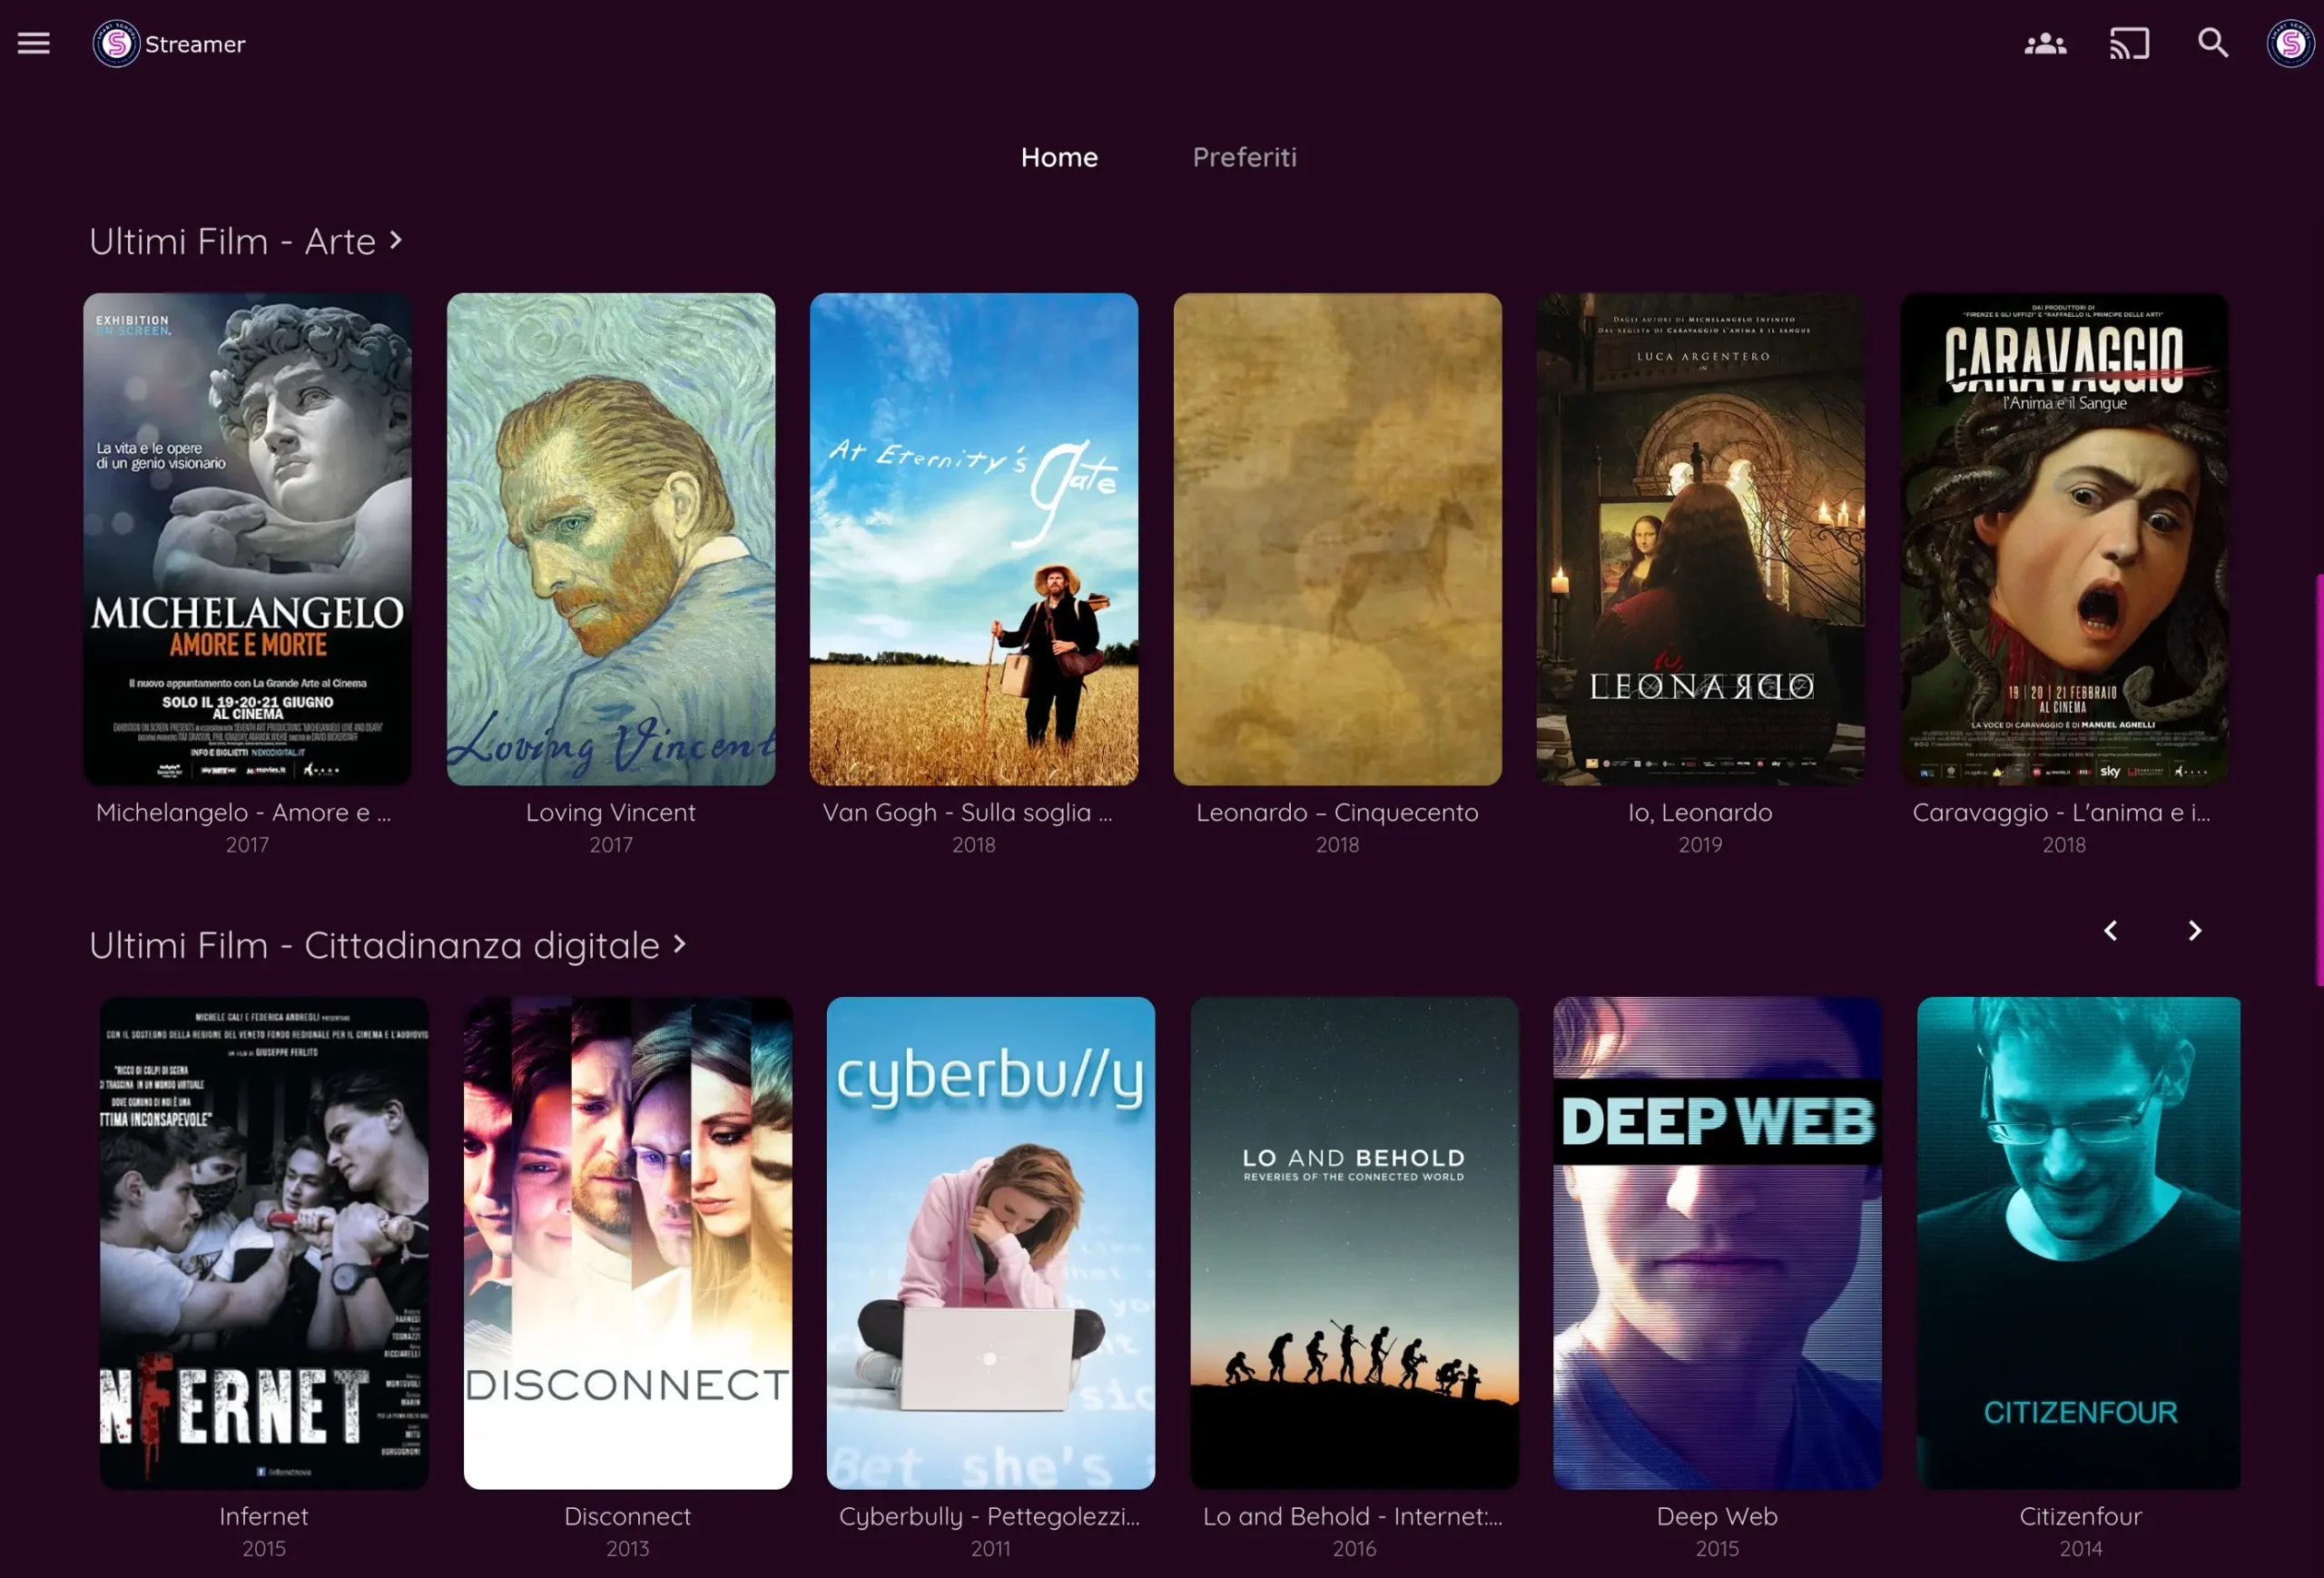
Task: Open the Cyberbully poster
Action: click(991, 1243)
